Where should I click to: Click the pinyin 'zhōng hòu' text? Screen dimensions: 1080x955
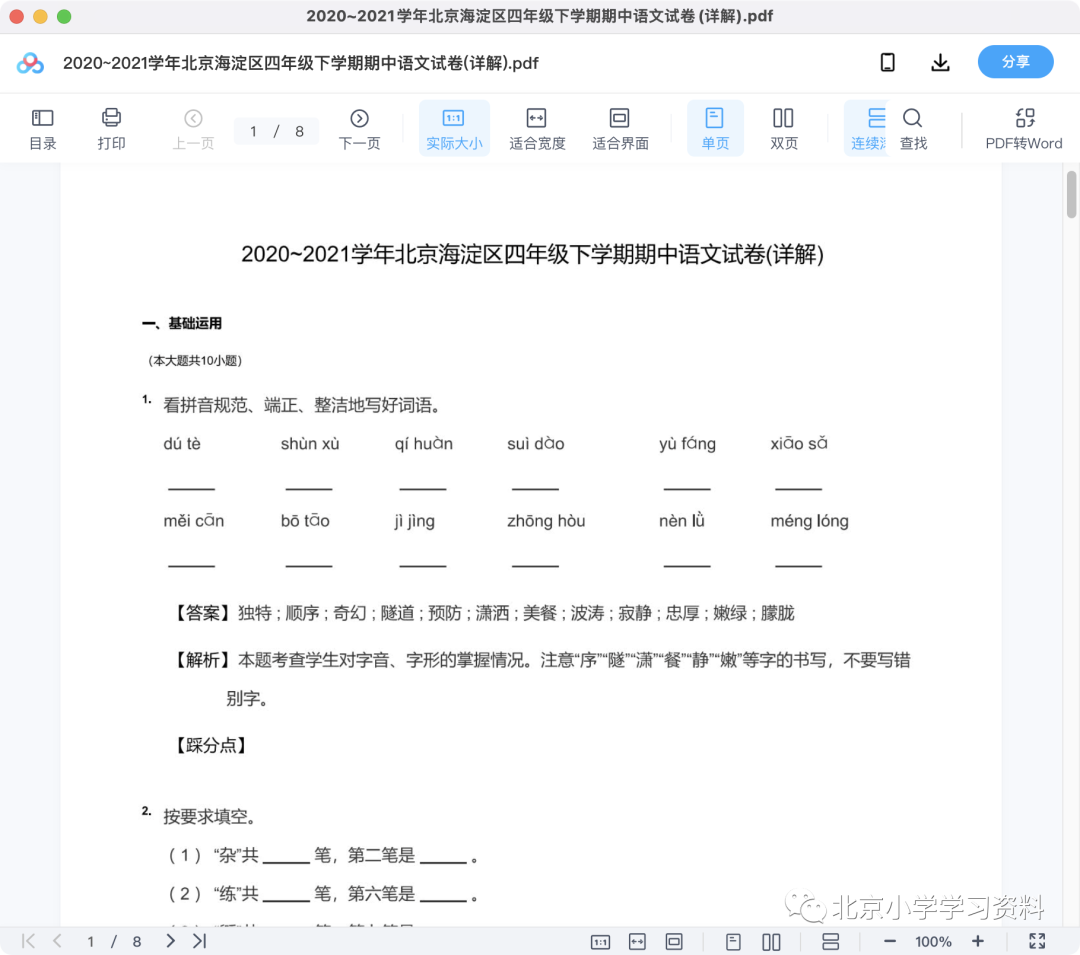click(x=546, y=521)
